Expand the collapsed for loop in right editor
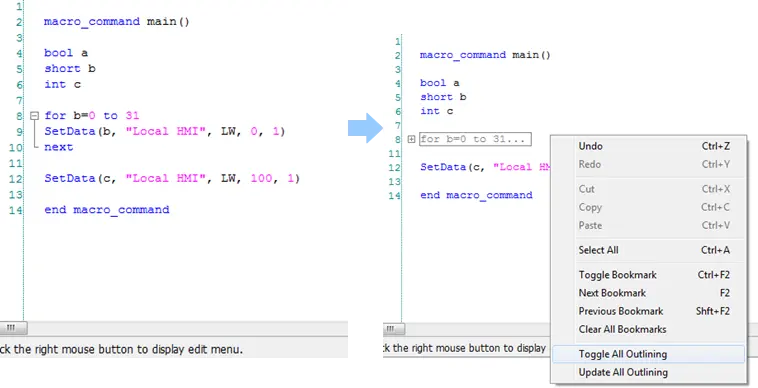Screen dimensions: 758x388 [x=411, y=139]
